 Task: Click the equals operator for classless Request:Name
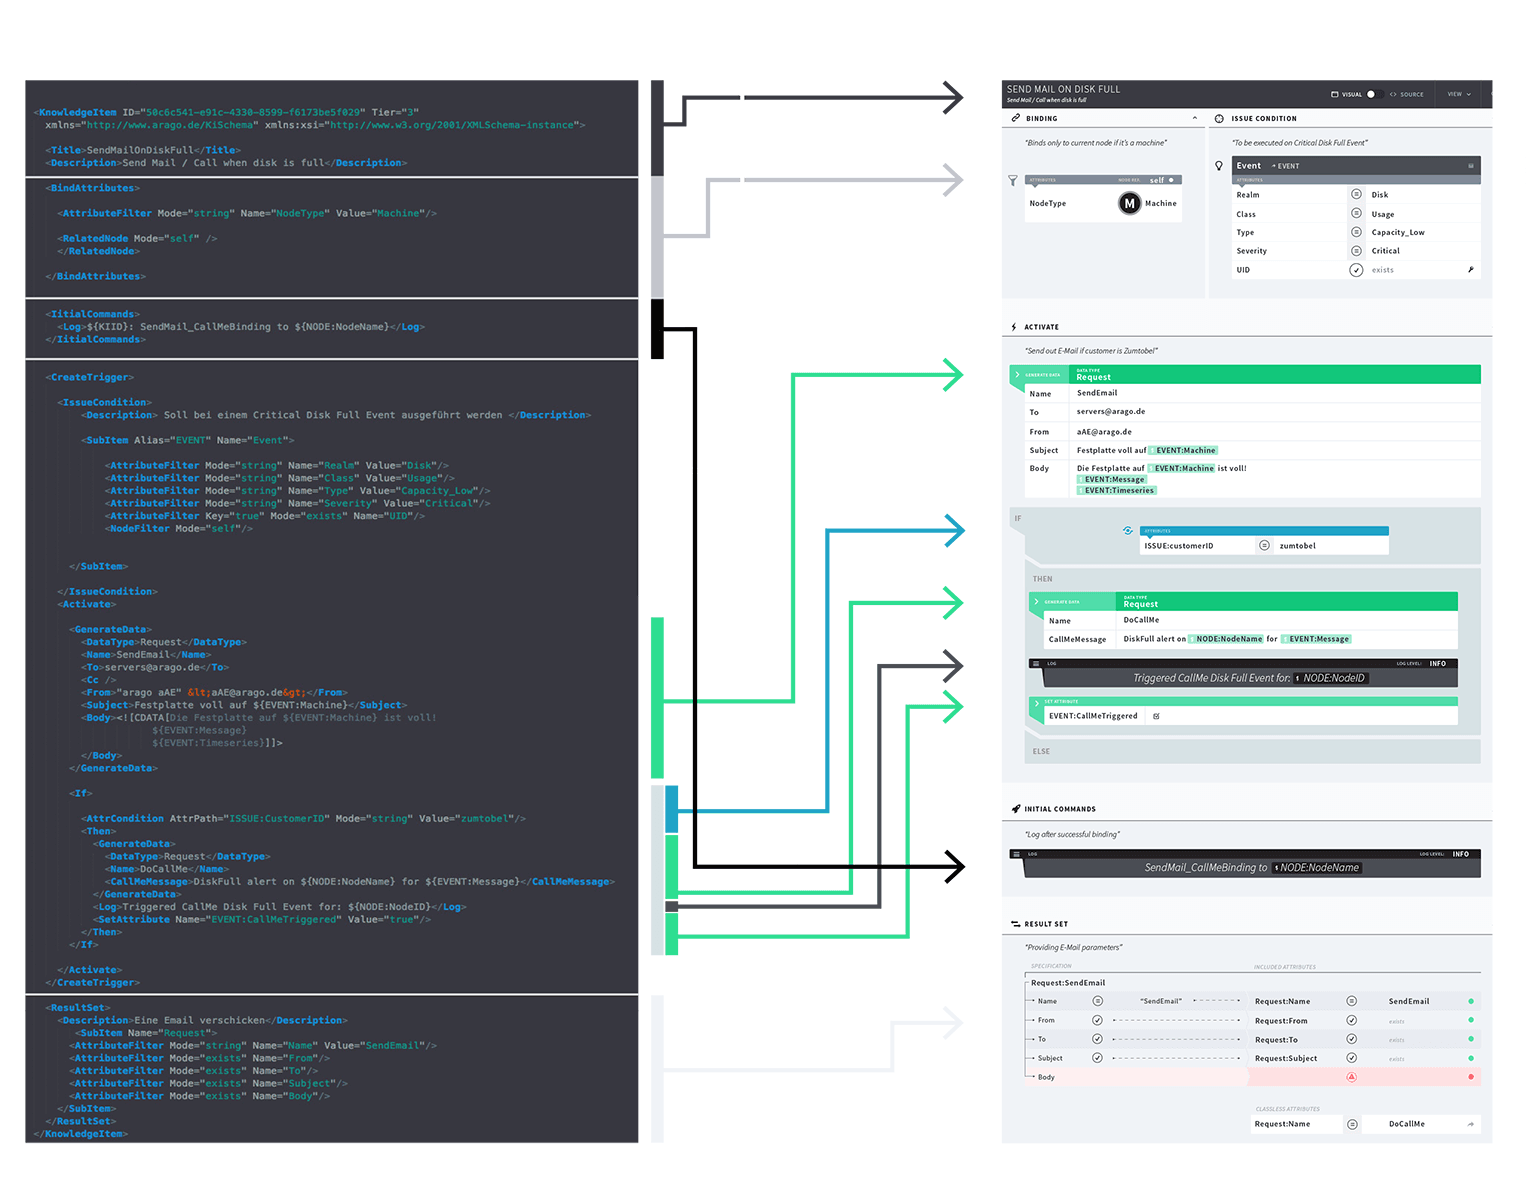(x=1352, y=1124)
